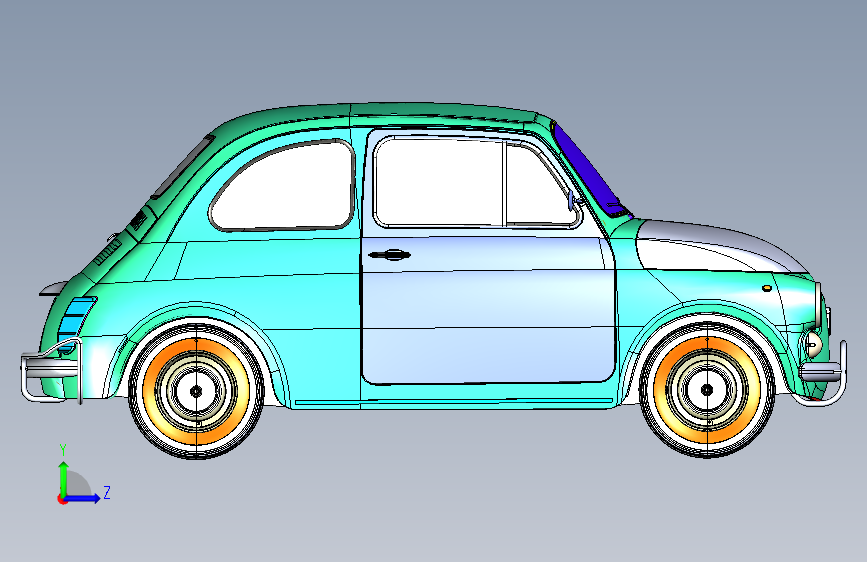The width and height of the screenshot is (867, 562).
Task: Select the small quarter vent window of the door
Action: (541, 184)
